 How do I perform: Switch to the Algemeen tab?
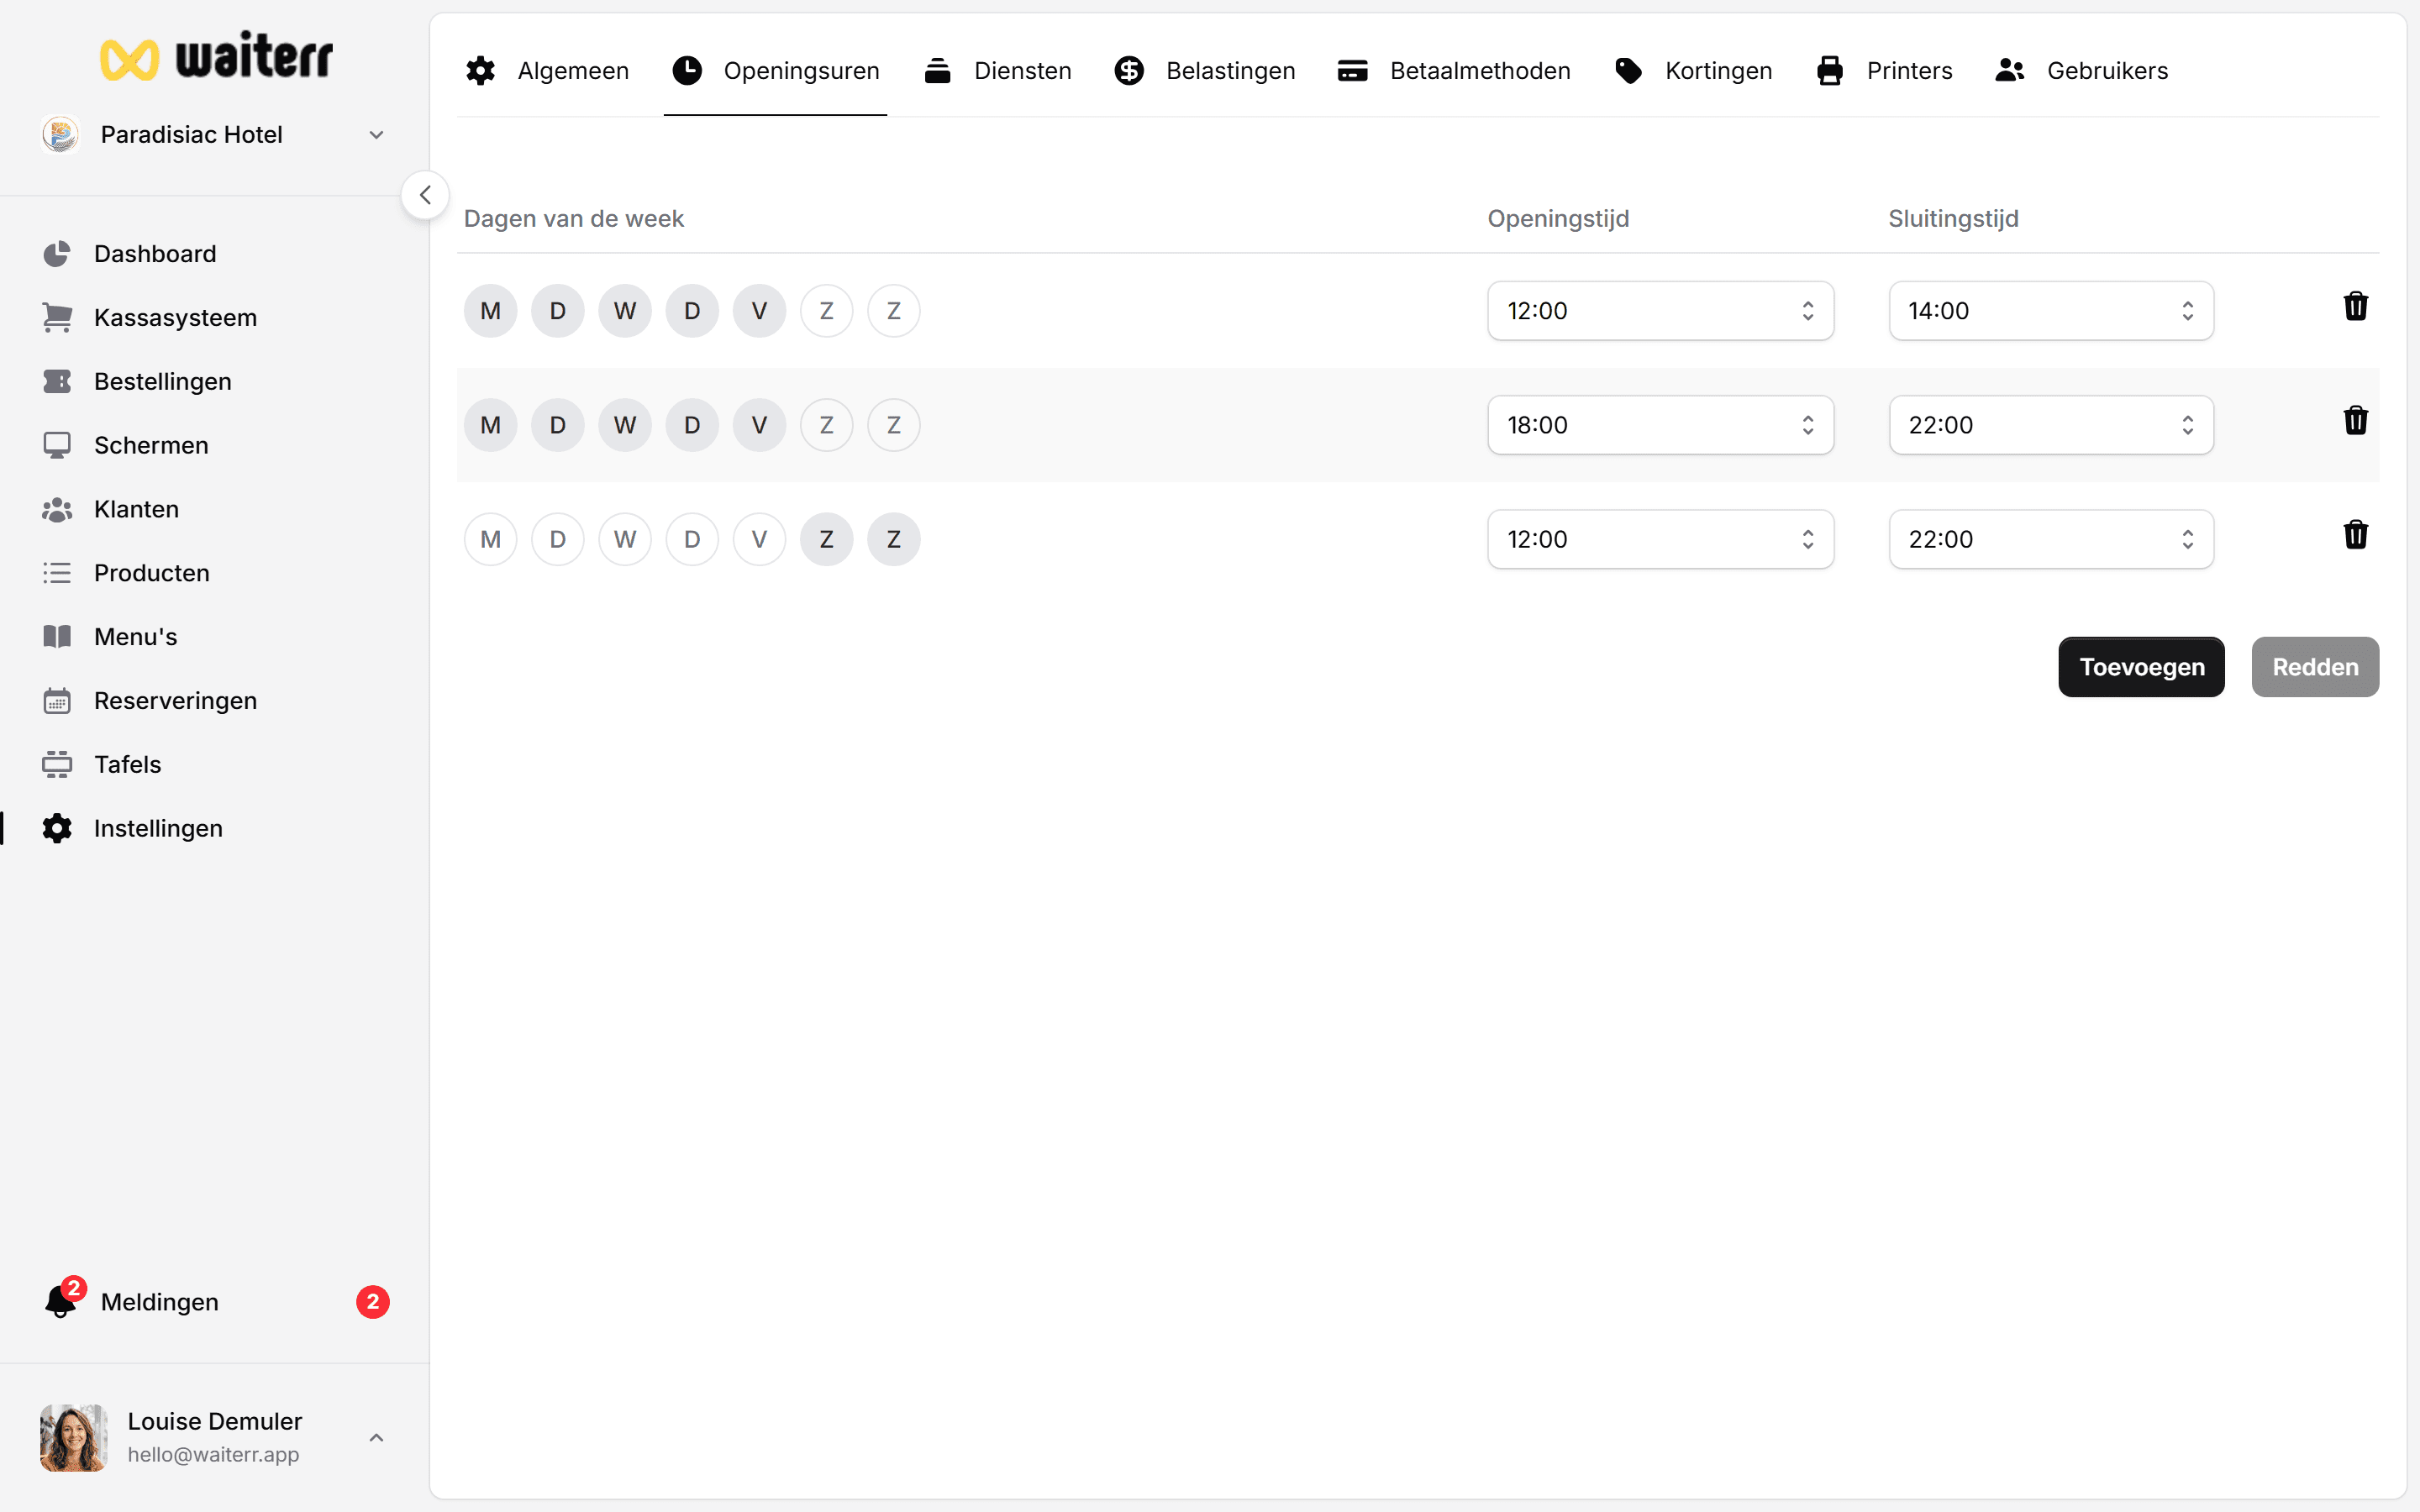point(547,71)
